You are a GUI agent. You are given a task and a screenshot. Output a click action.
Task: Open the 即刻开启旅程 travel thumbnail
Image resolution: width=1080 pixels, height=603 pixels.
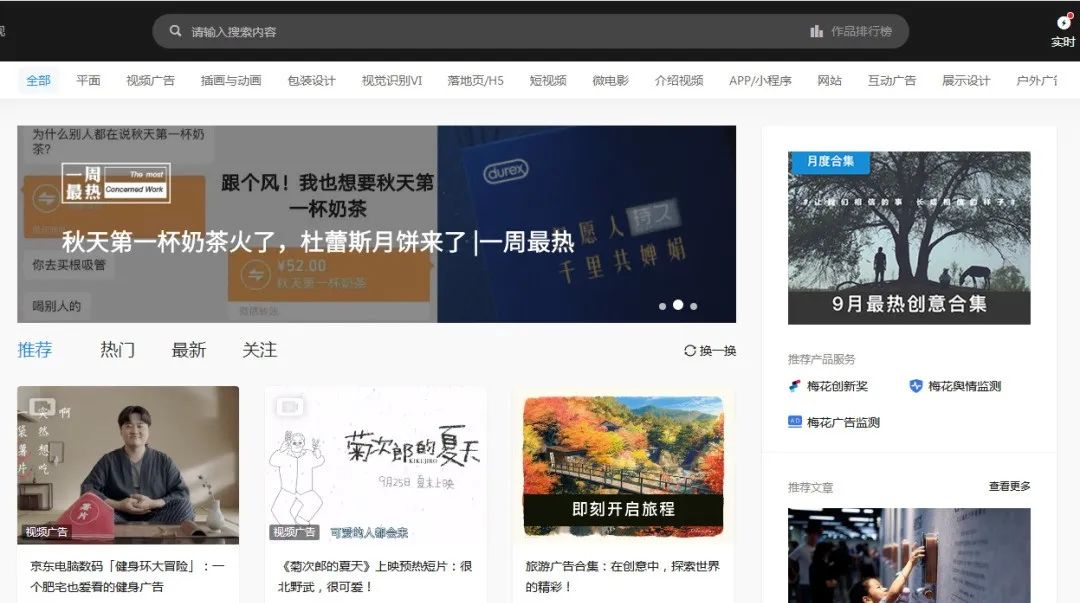click(x=623, y=465)
